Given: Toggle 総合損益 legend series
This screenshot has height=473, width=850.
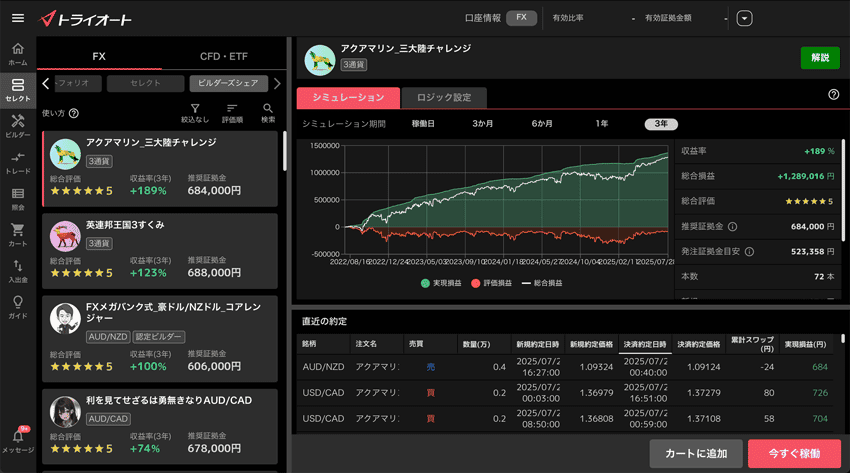Looking at the screenshot, I should tap(542, 283).
